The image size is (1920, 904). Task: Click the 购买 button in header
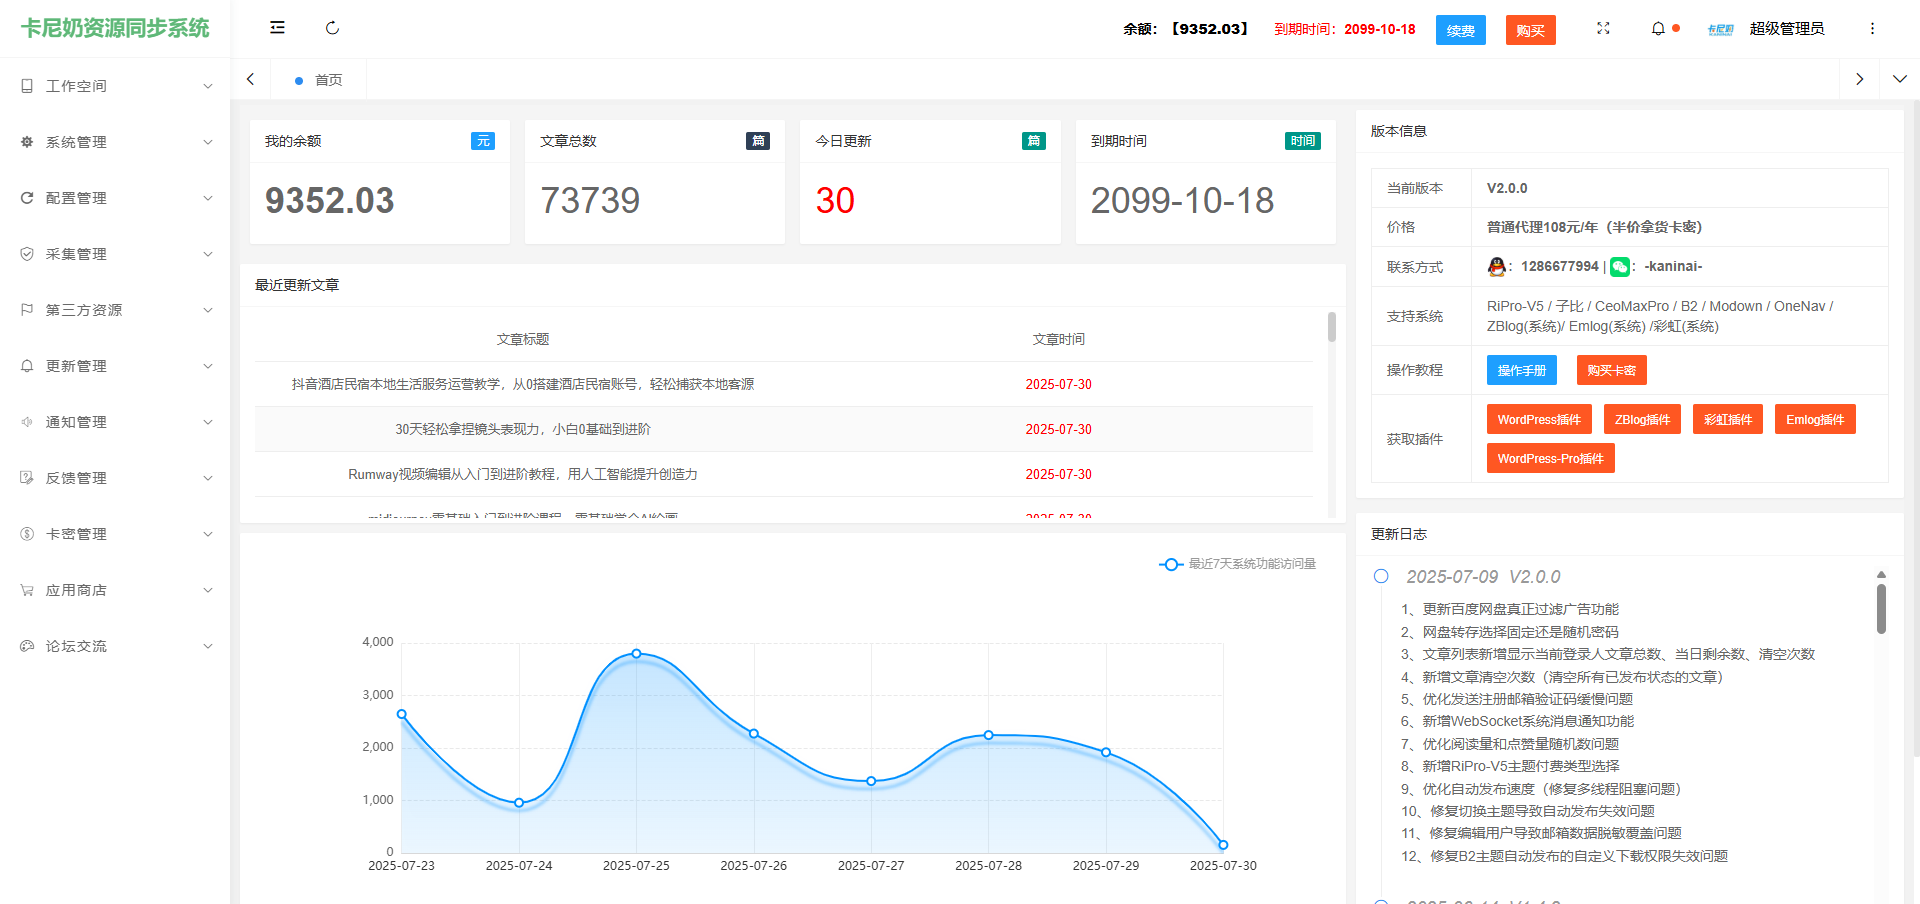1530,30
